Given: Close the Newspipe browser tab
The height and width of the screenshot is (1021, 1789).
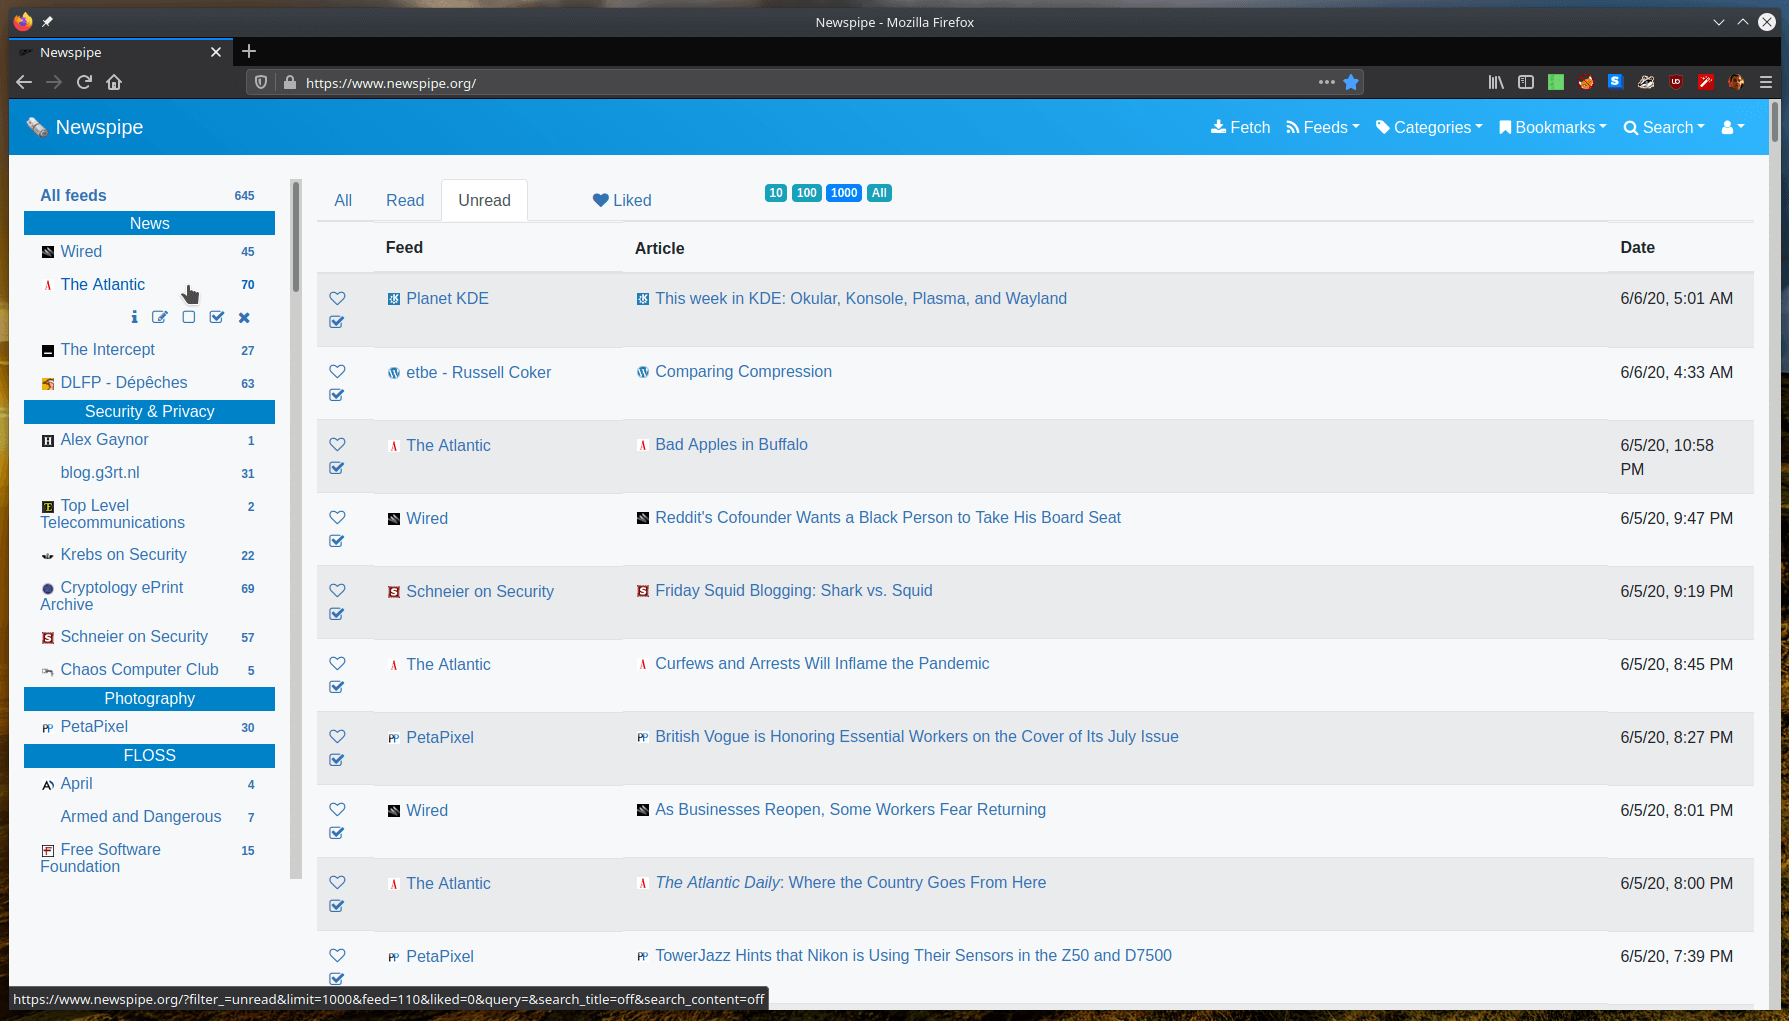Looking at the screenshot, I should pos(216,52).
